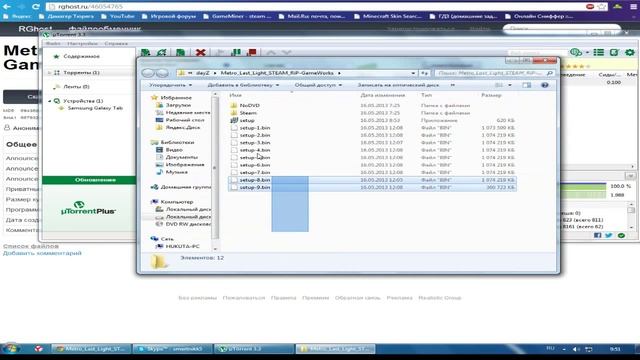Open uTorrent preferences gear icon
This screenshot has height=360, width=640.
630,52
